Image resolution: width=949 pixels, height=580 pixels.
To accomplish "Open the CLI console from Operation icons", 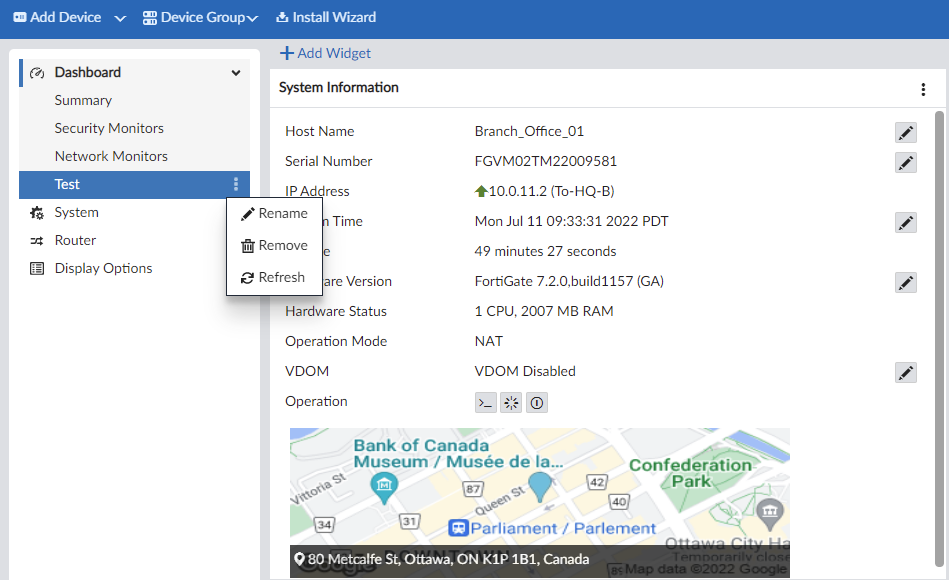I will click(486, 402).
